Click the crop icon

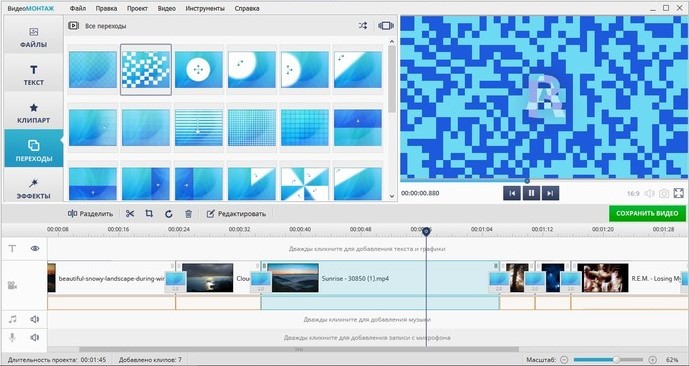tap(149, 214)
